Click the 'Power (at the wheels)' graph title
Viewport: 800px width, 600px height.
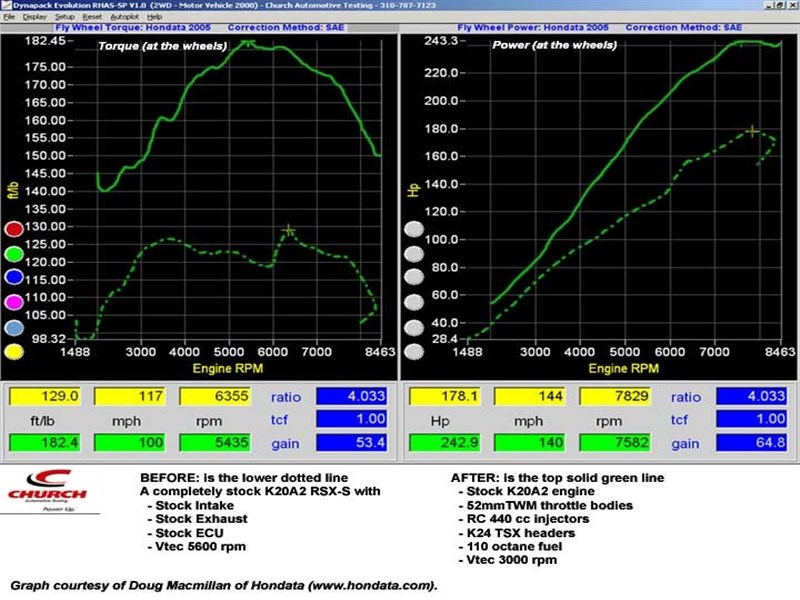click(555, 45)
